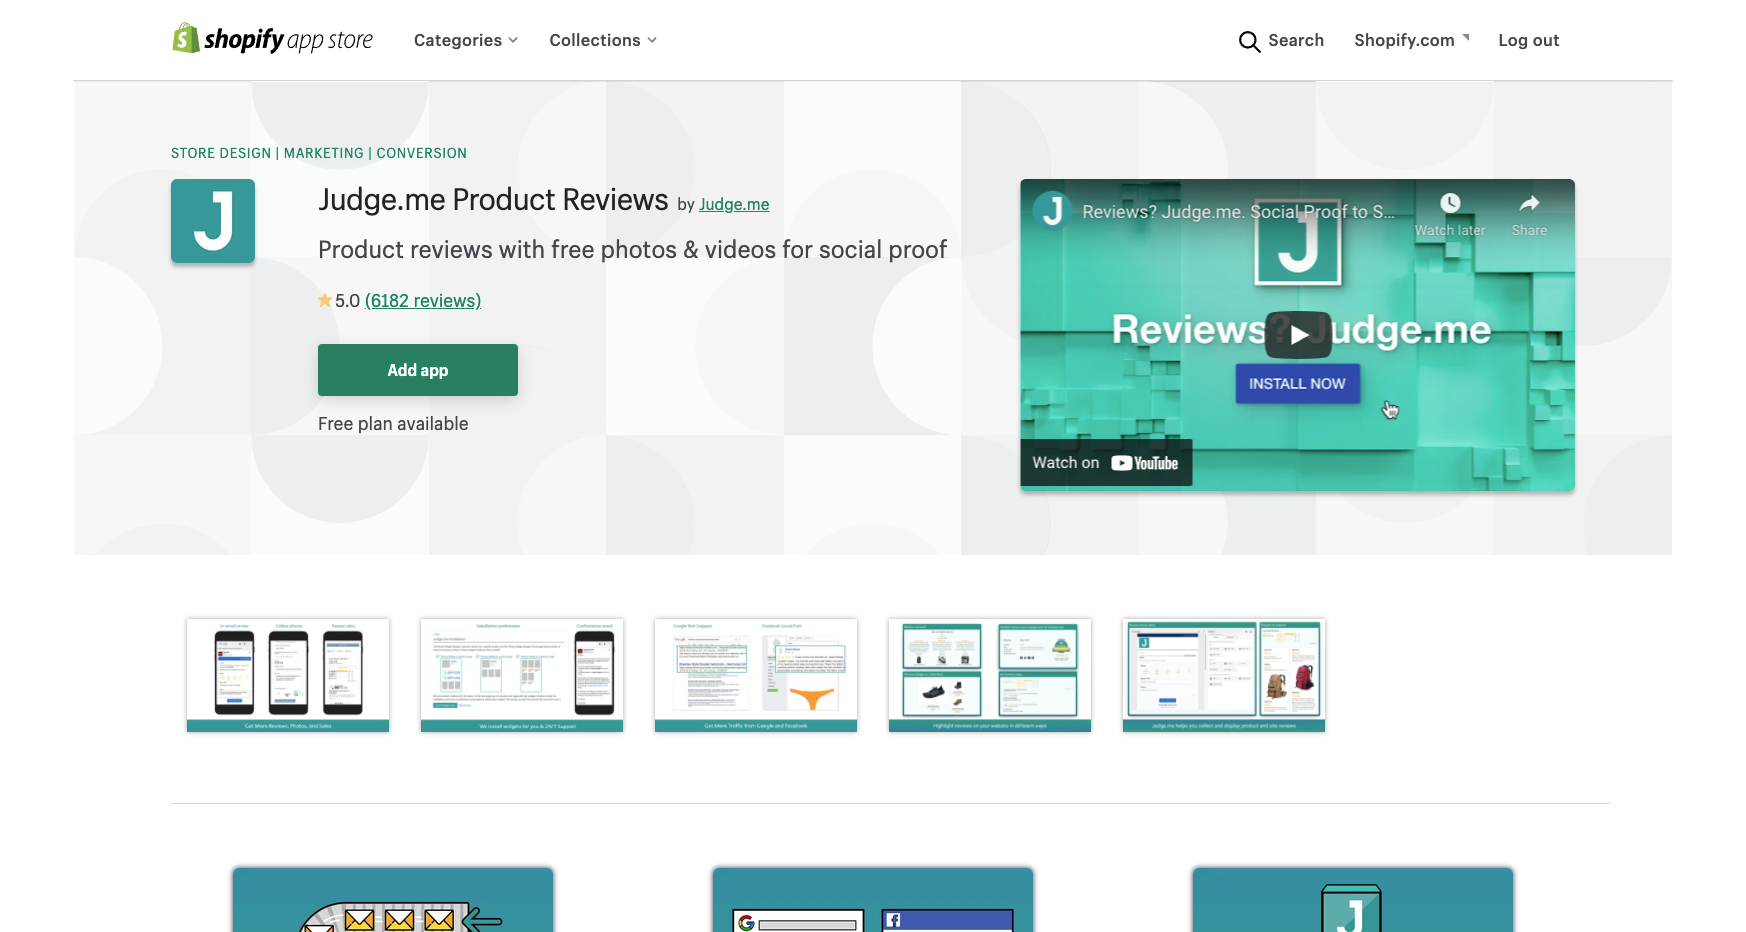The image size is (1746, 932).
Task: Click the video channel J avatar
Action: tap(1053, 211)
